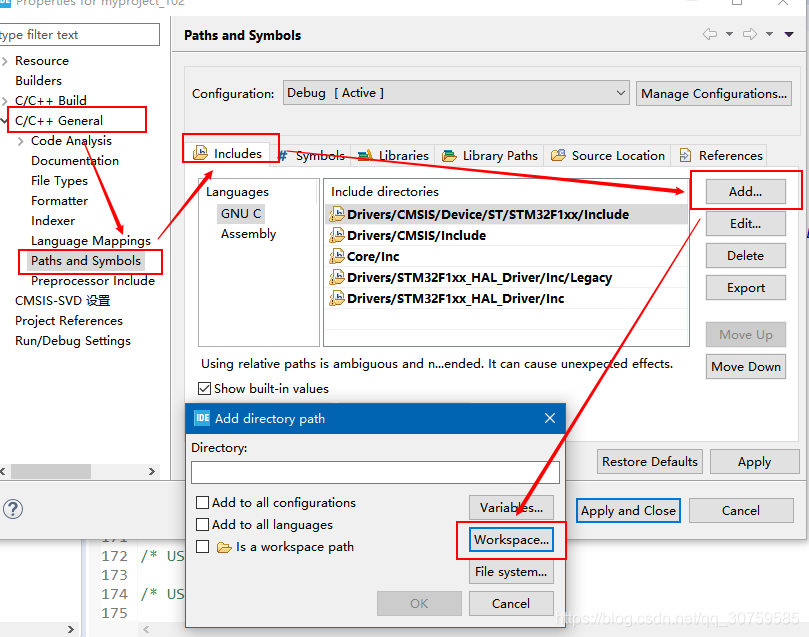Select Drivers/STM32F1xx_HAL_Driver/Inc entry
The image size is (809, 637).
pos(507,298)
